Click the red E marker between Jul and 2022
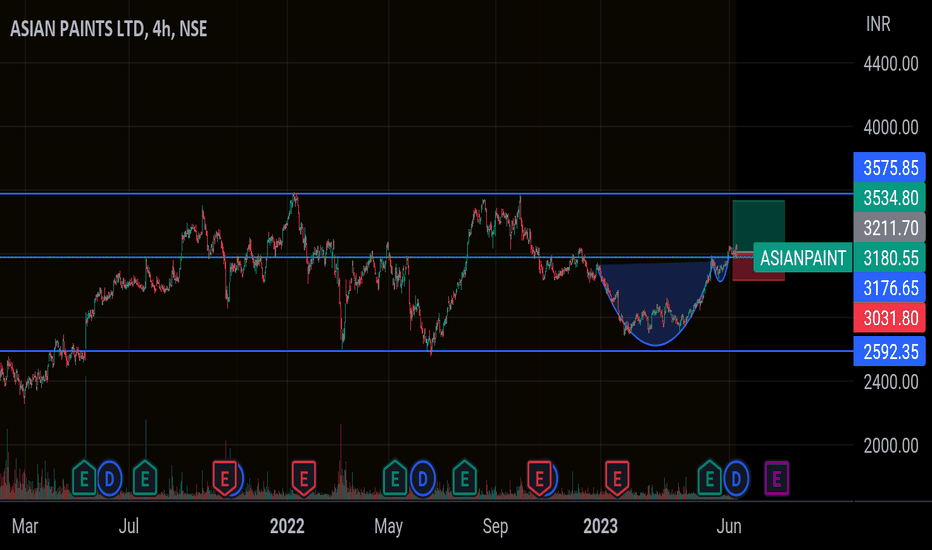This screenshot has width=932, height=550. [225, 478]
